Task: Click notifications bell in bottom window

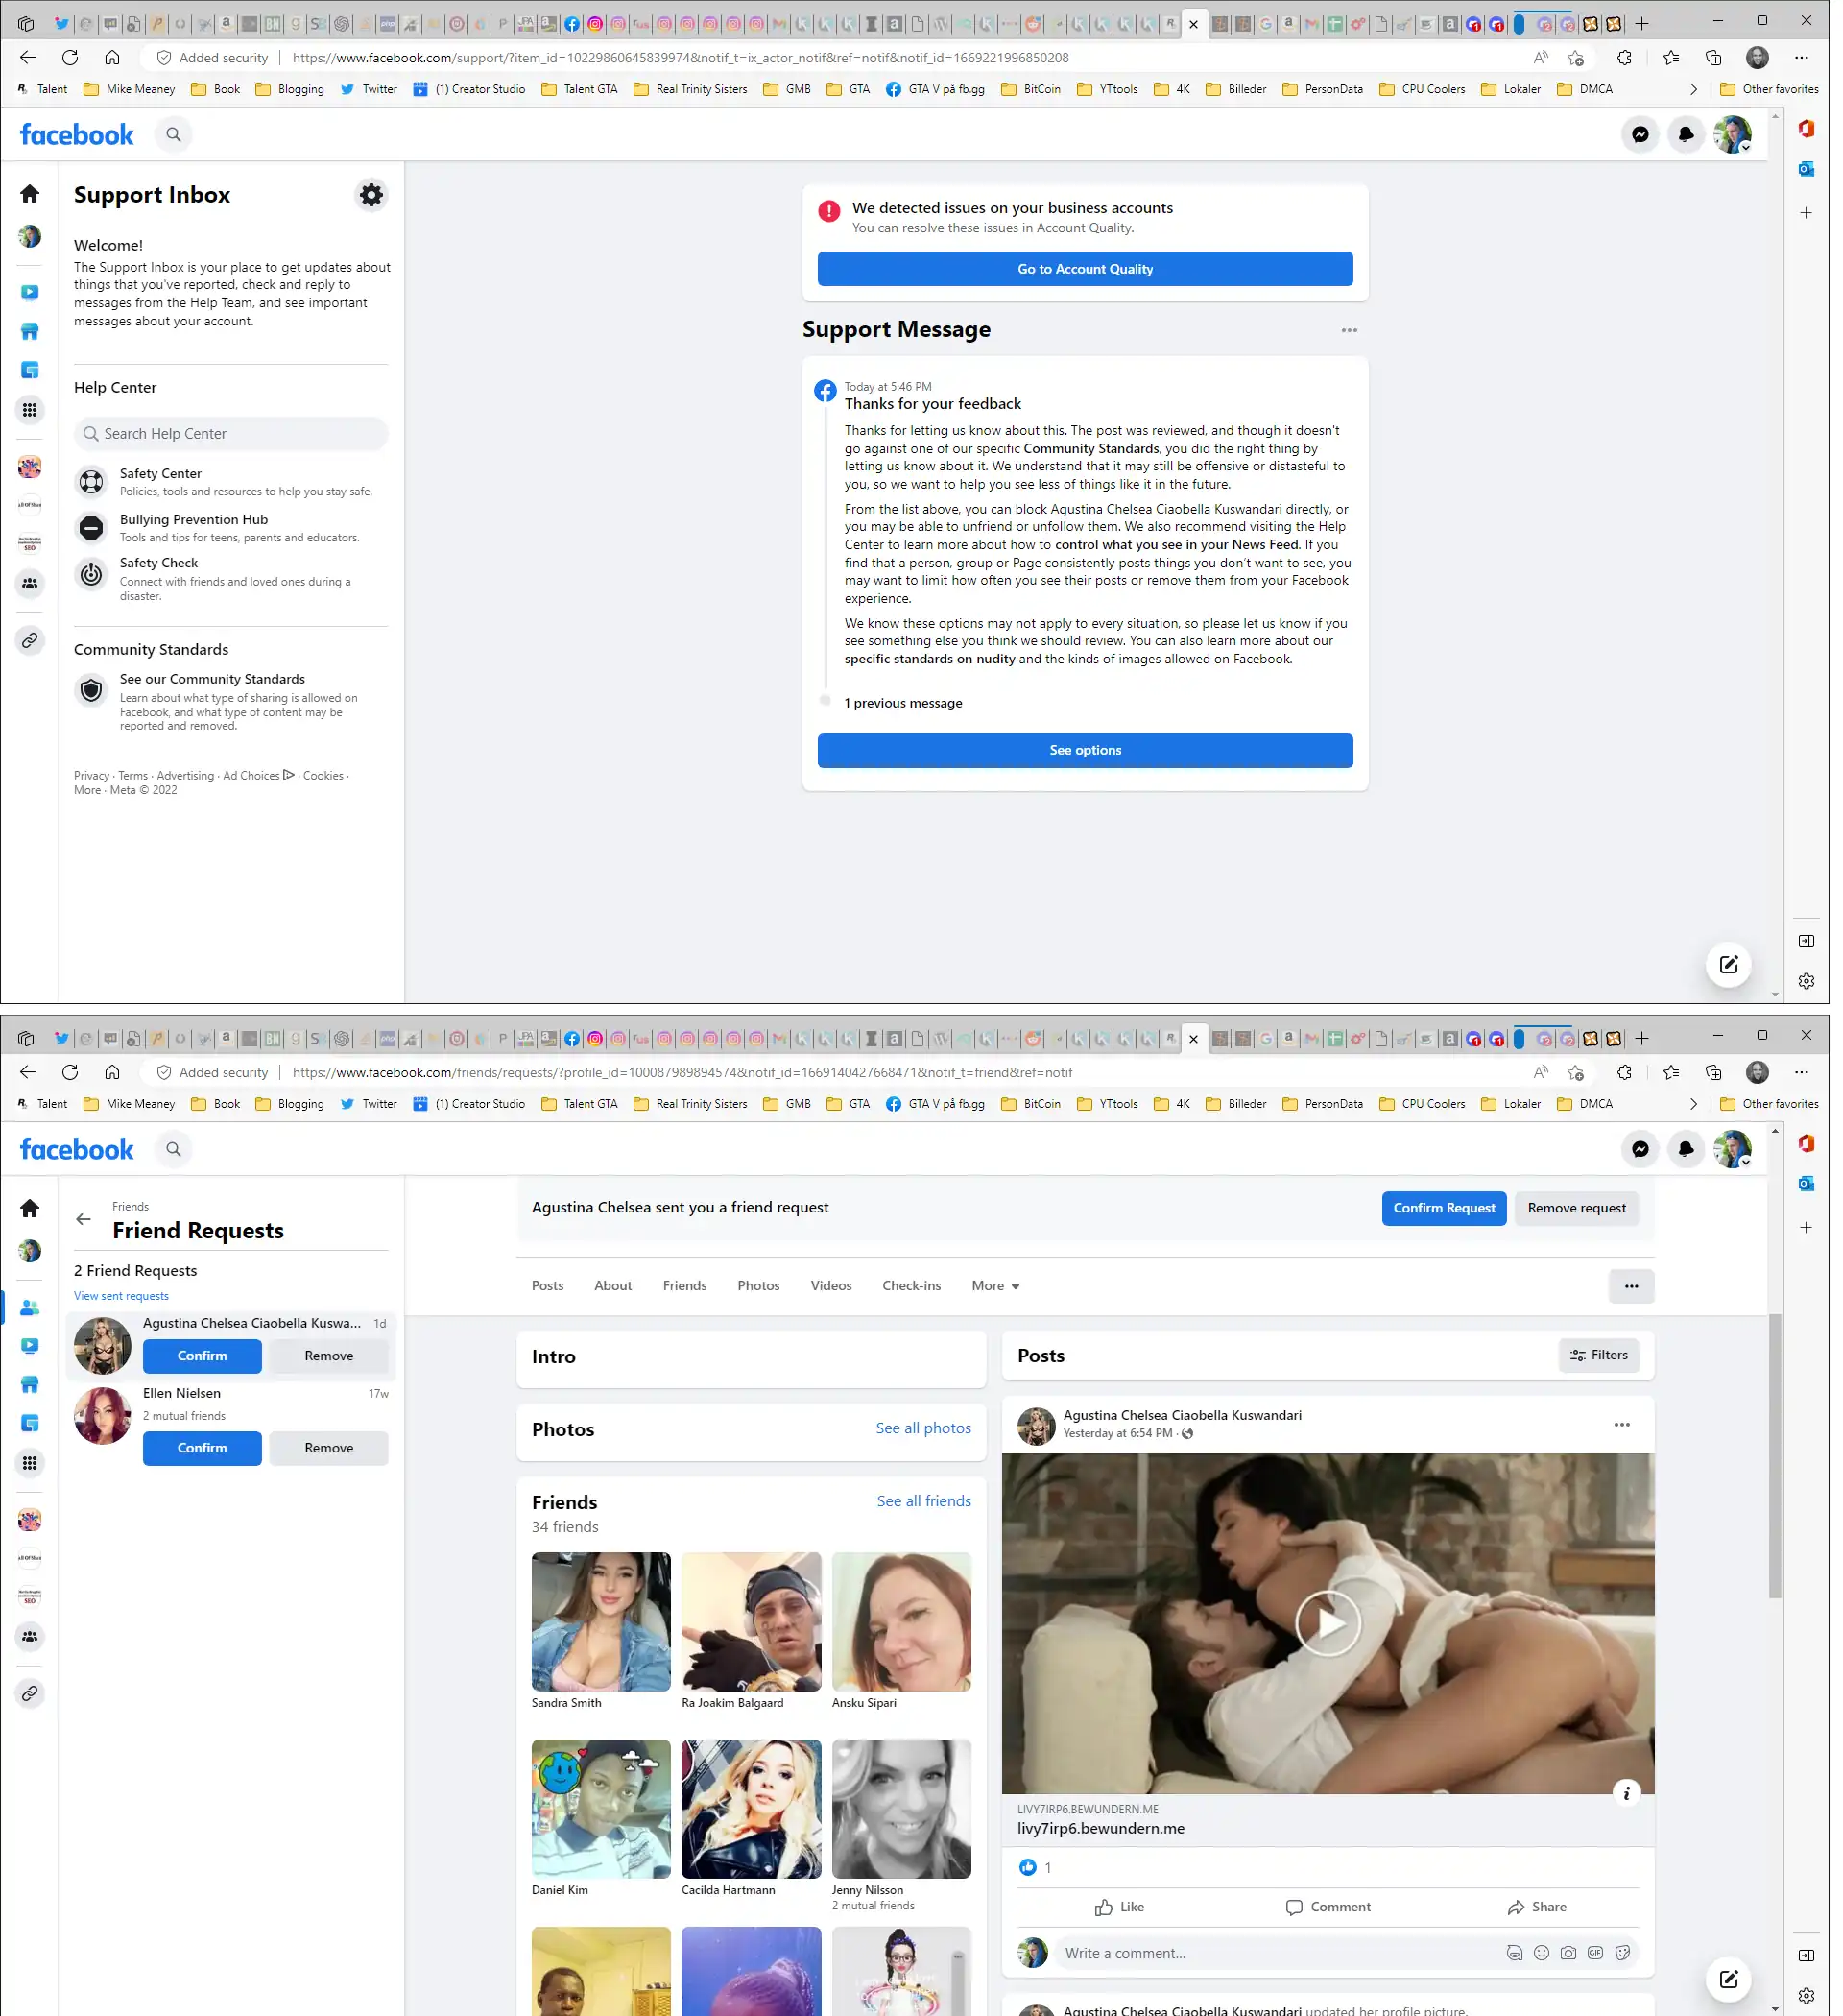Action: [x=1686, y=1149]
